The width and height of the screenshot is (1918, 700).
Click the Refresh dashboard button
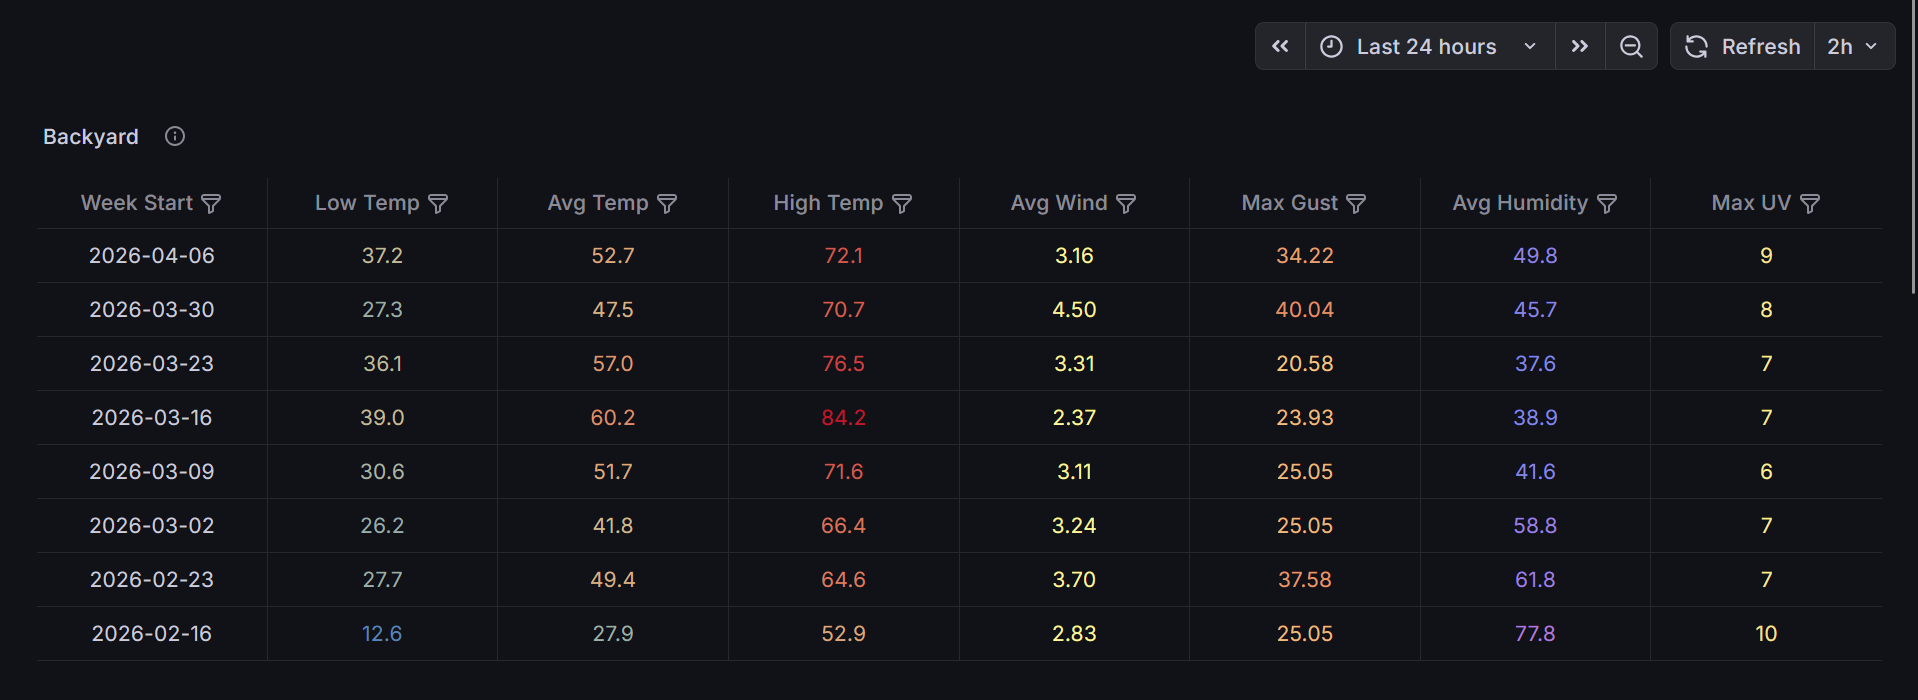tap(1743, 47)
